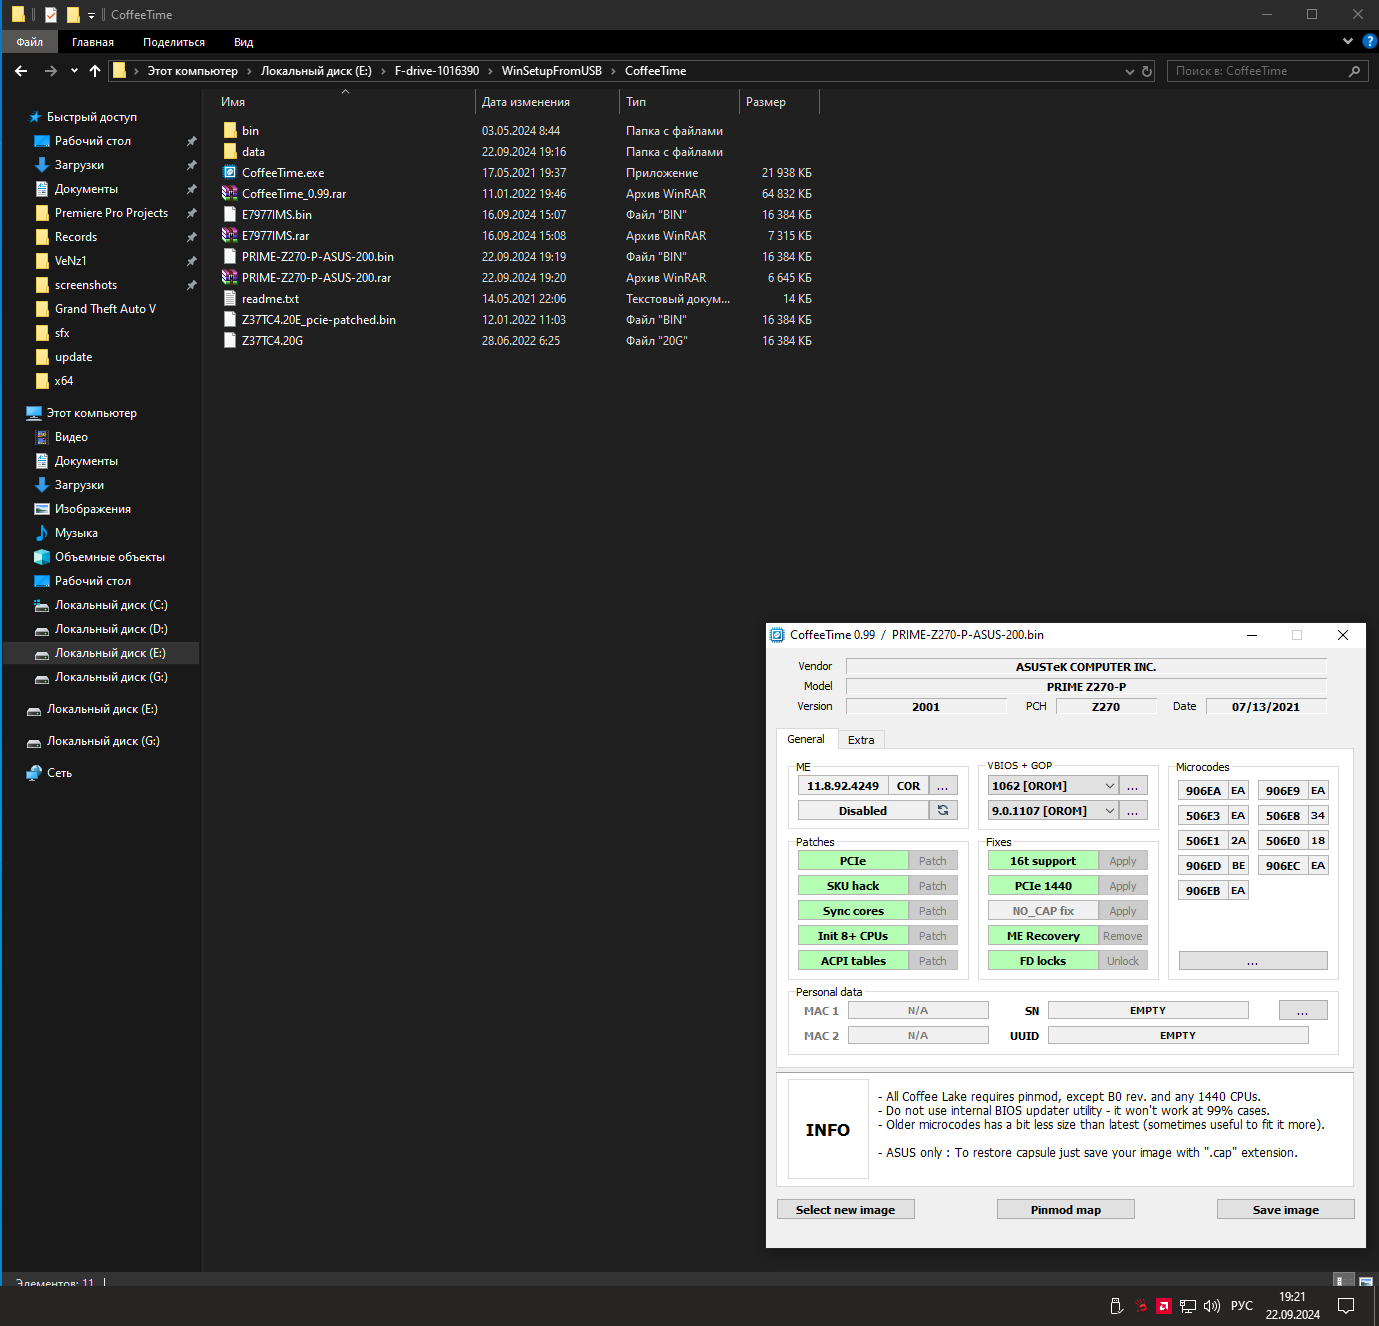This screenshot has height=1326, width=1379.
Task: Click the 906EA microcode entry
Action: (x=1204, y=791)
